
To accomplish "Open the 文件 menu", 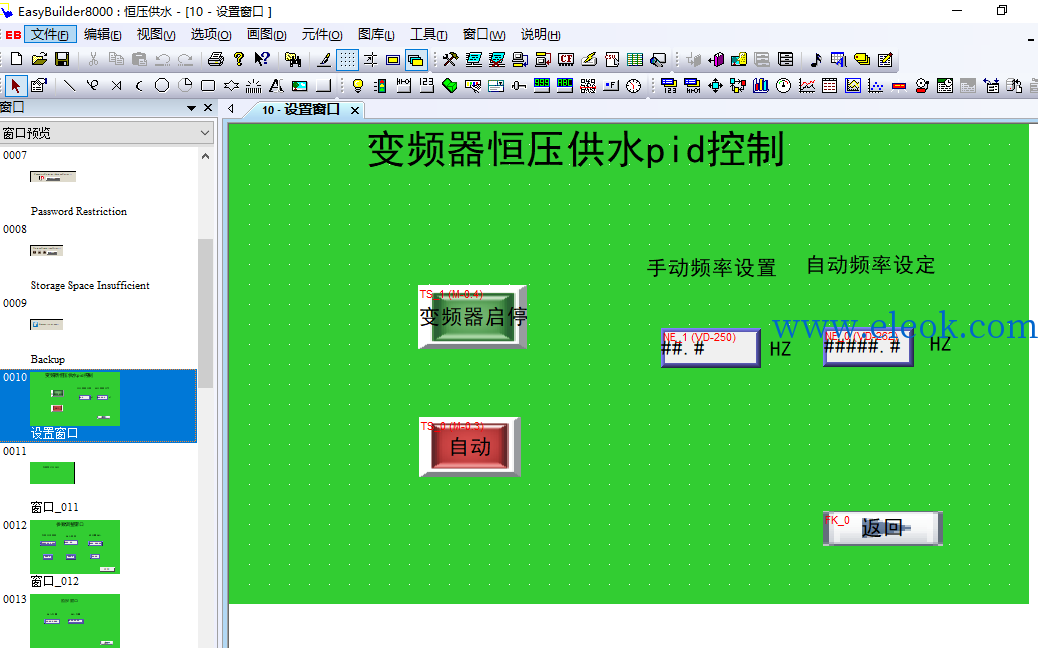I will (50, 34).
